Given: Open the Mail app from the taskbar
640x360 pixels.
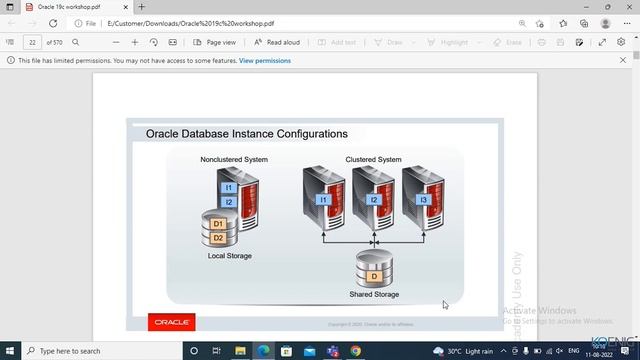Looking at the screenshot, I should coord(309,351).
